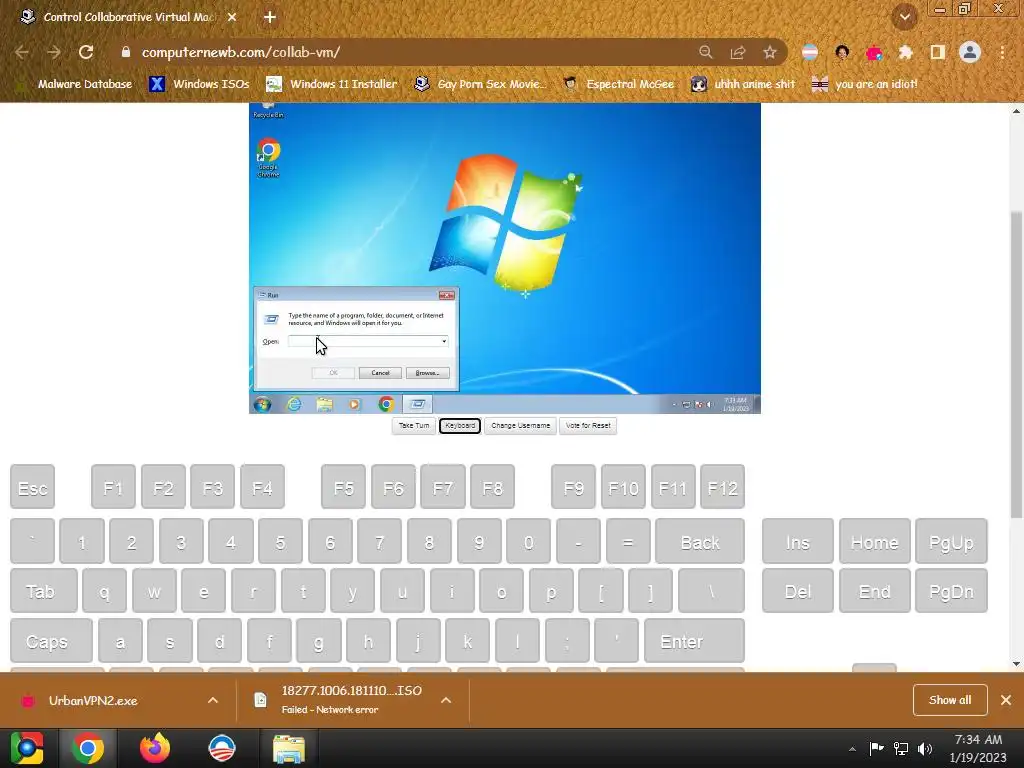1024x768 pixels.
Task: Click the Vote for Reset button
Action: tap(588, 426)
